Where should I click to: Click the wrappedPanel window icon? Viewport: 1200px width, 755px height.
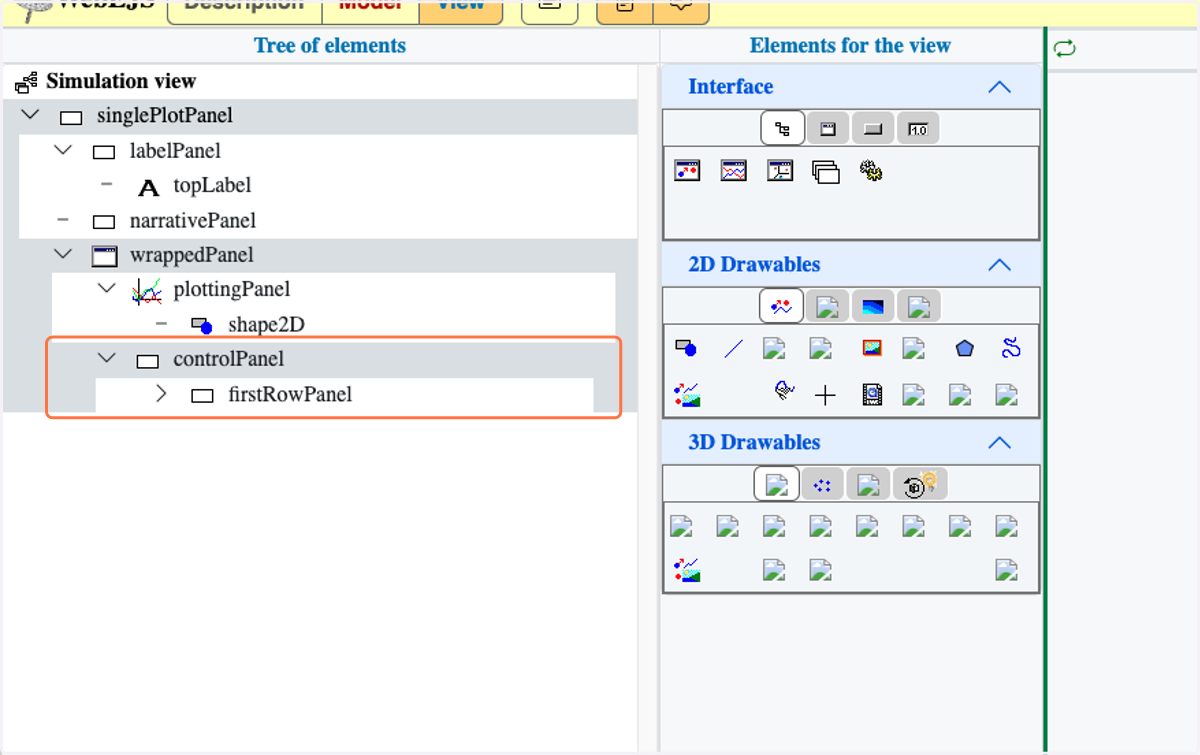tap(104, 256)
